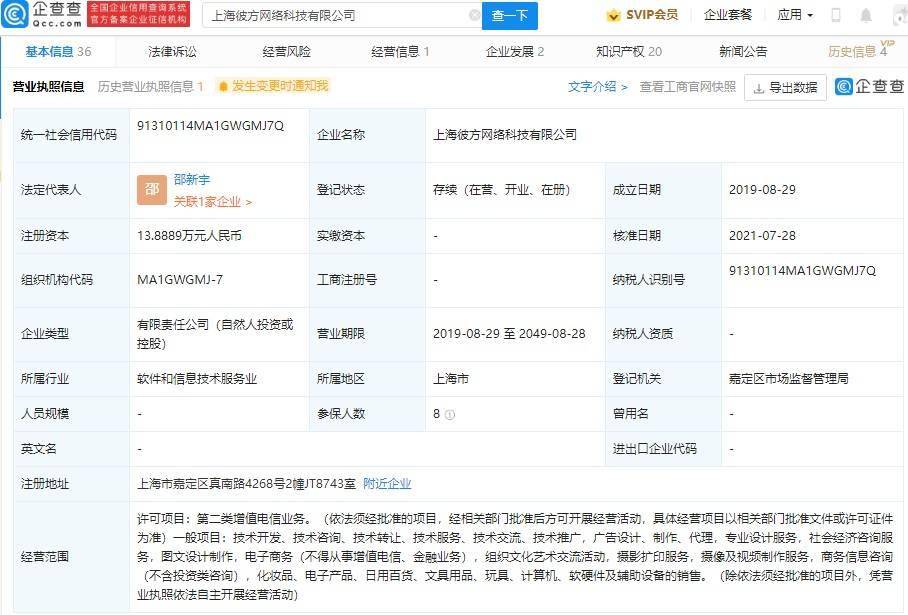The image size is (908, 615).
Task: Click the 邵 avatar of the legal representative
Action: click(152, 190)
